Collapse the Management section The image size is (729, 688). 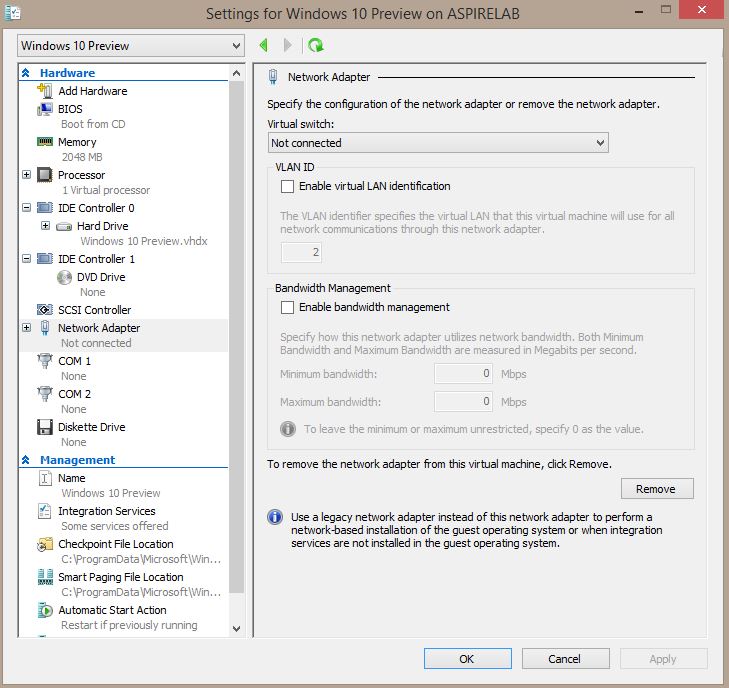click(x=26, y=460)
